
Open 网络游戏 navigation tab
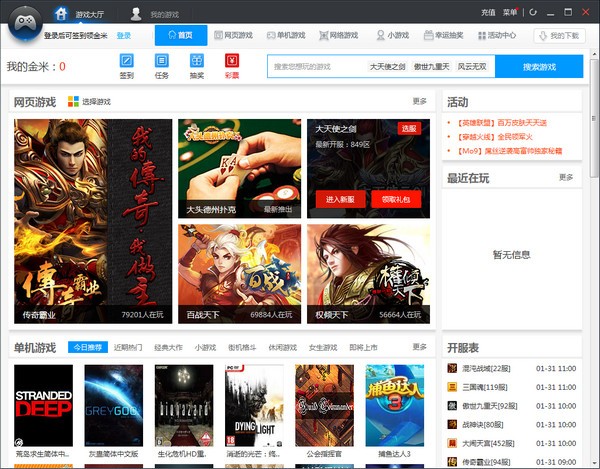(x=339, y=35)
